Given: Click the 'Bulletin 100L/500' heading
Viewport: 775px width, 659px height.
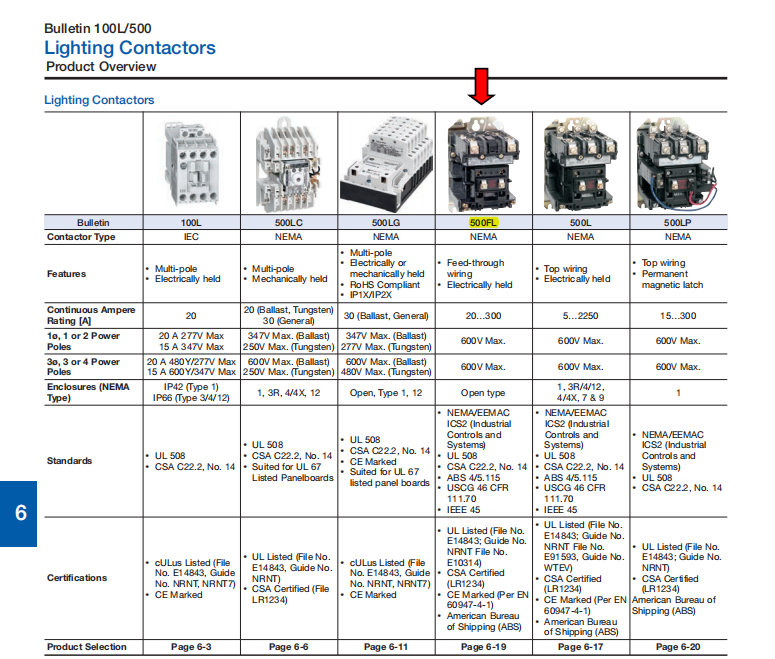Looking at the screenshot, I should click(x=98, y=28).
